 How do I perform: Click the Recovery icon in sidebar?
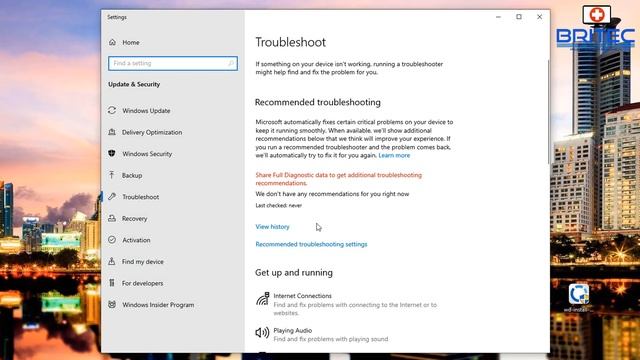coord(112,218)
